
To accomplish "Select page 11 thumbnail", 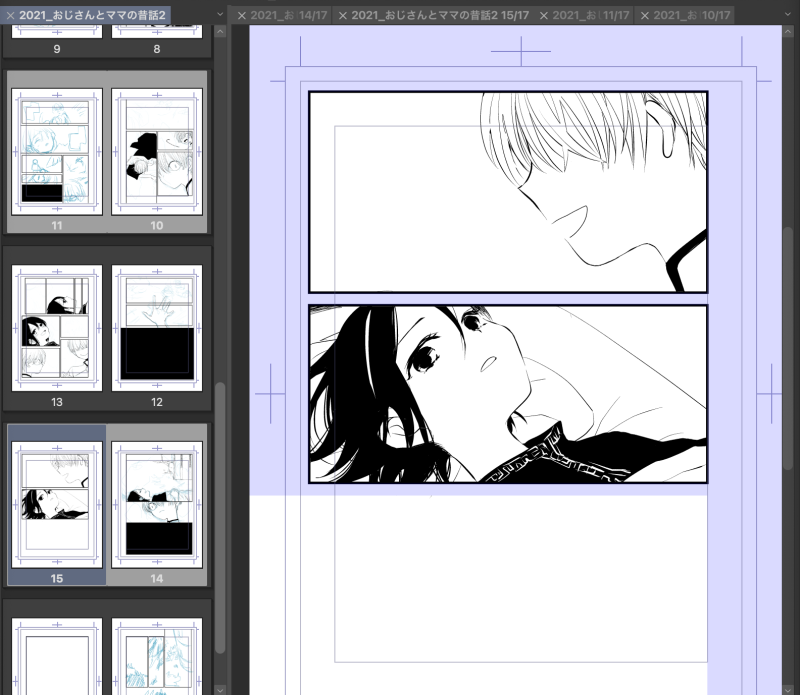I will [57, 152].
